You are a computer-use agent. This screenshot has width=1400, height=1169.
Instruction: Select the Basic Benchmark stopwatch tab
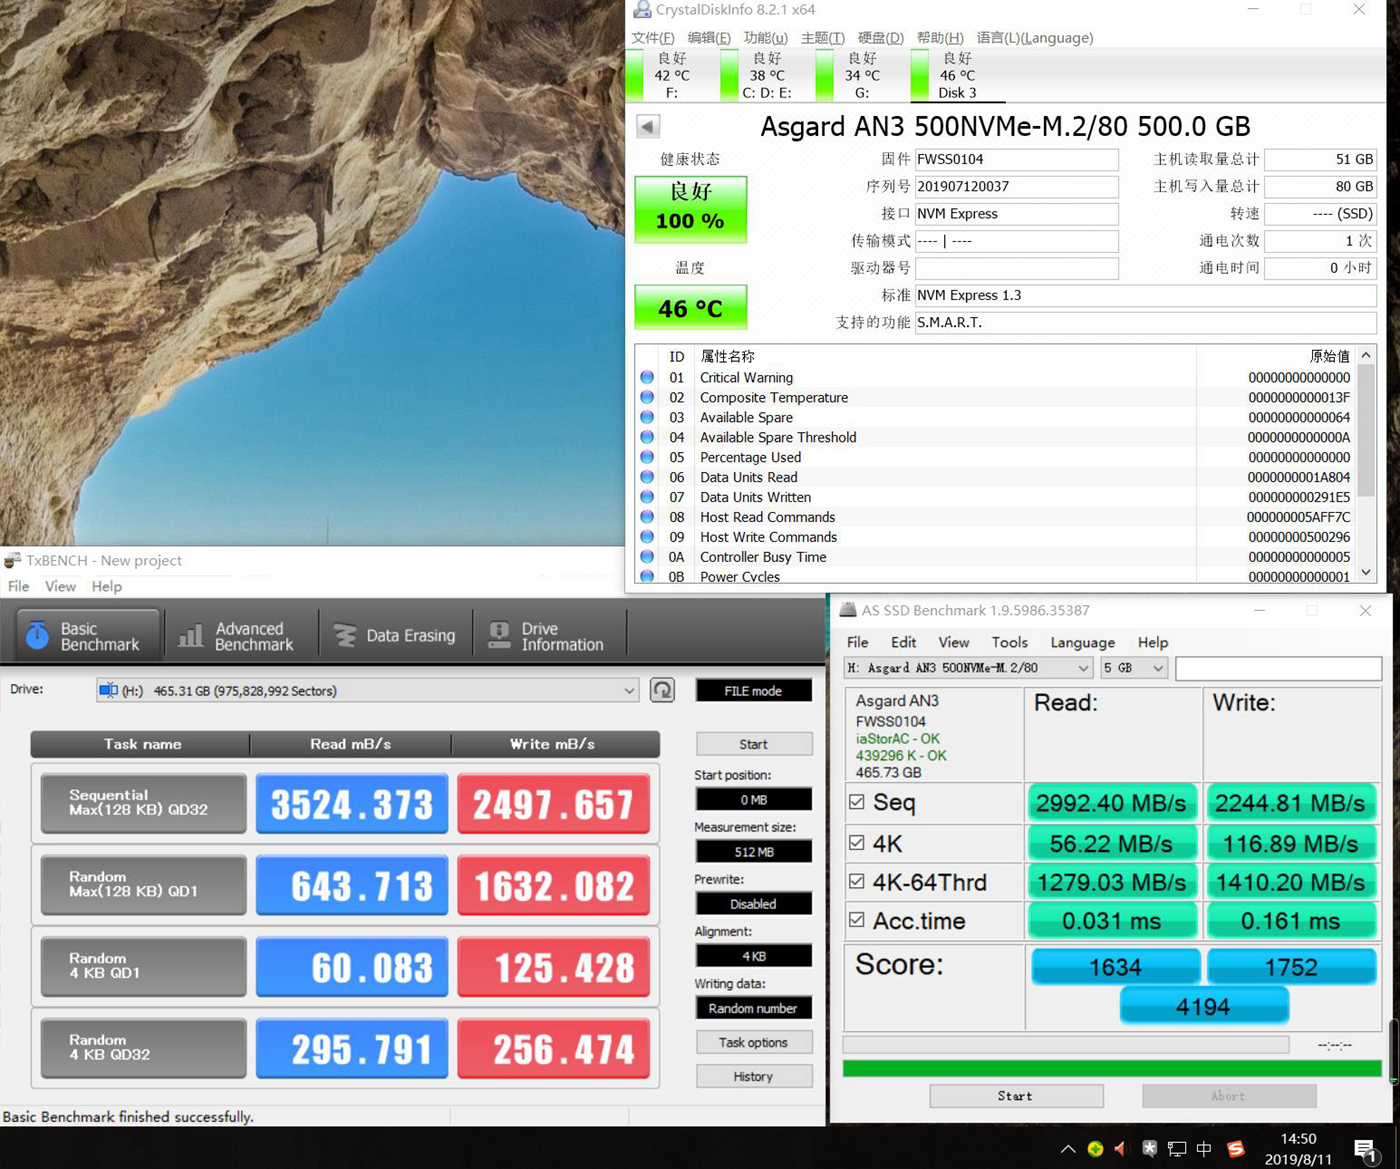coord(85,636)
